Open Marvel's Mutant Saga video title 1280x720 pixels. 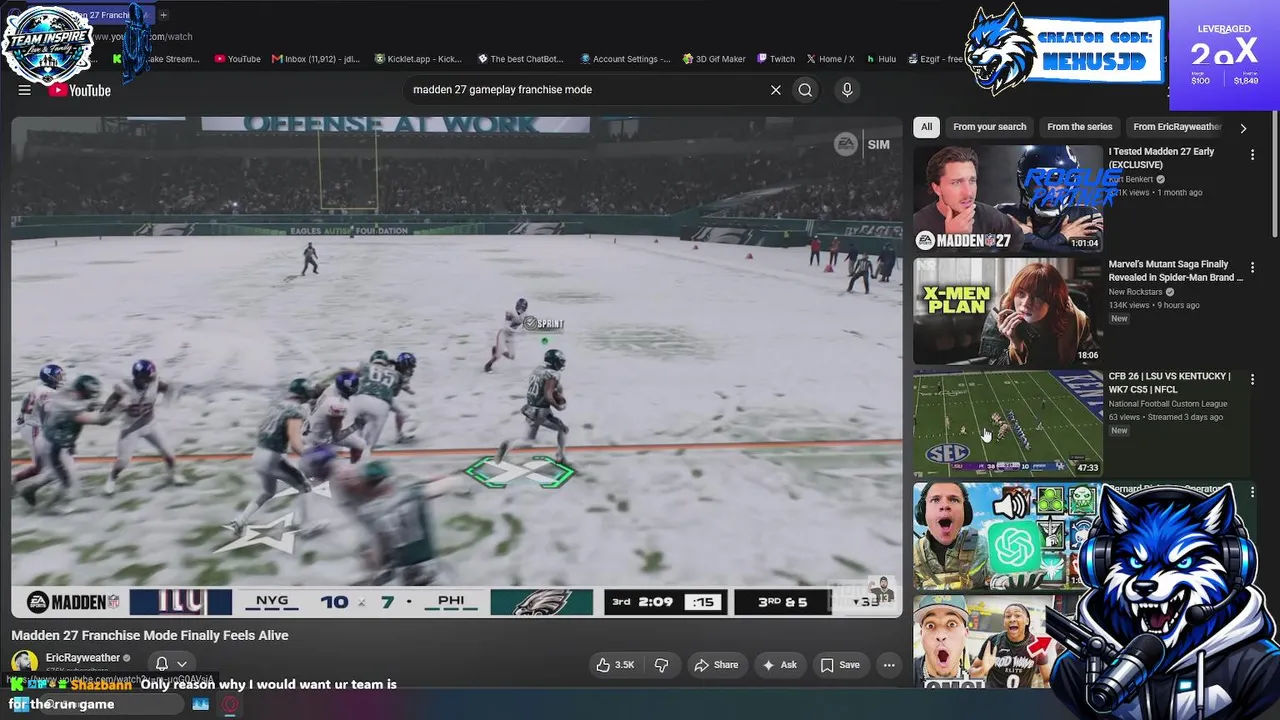click(1175, 270)
